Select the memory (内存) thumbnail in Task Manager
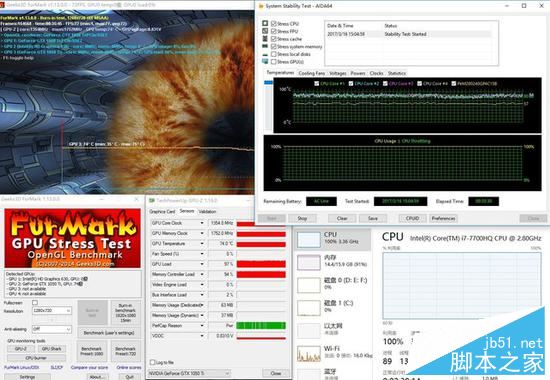550x380 pixels. (309, 262)
